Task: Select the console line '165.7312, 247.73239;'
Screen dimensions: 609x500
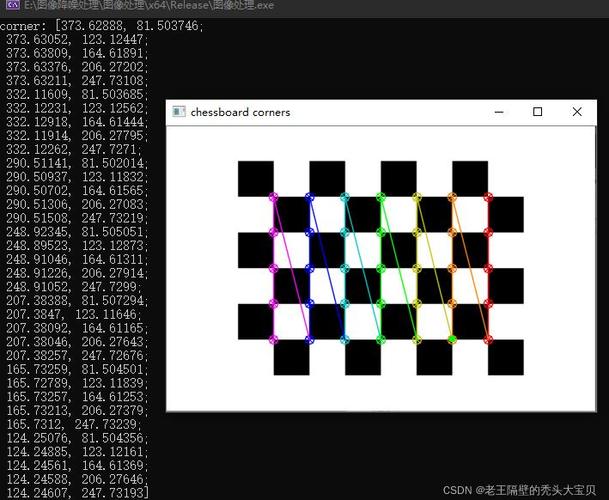Action: pos(74,424)
